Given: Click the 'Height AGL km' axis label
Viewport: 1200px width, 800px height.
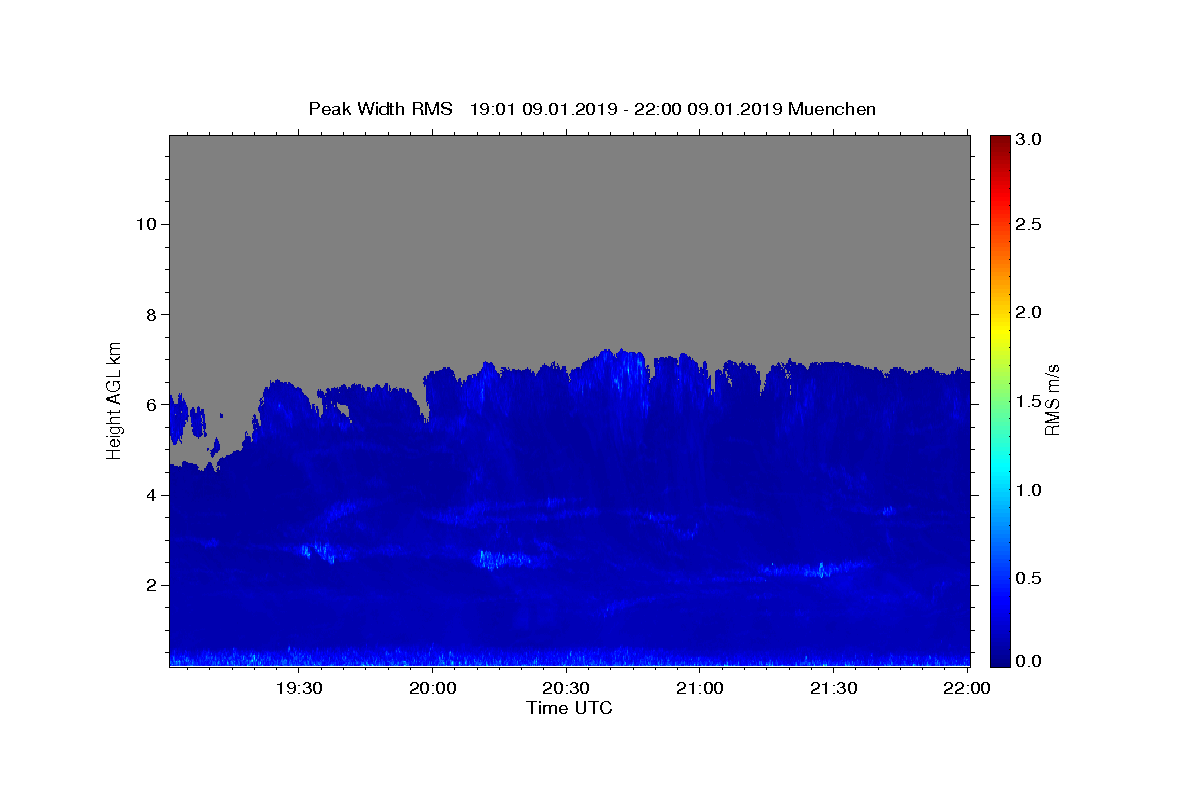Looking at the screenshot, I should pos(115,399).
